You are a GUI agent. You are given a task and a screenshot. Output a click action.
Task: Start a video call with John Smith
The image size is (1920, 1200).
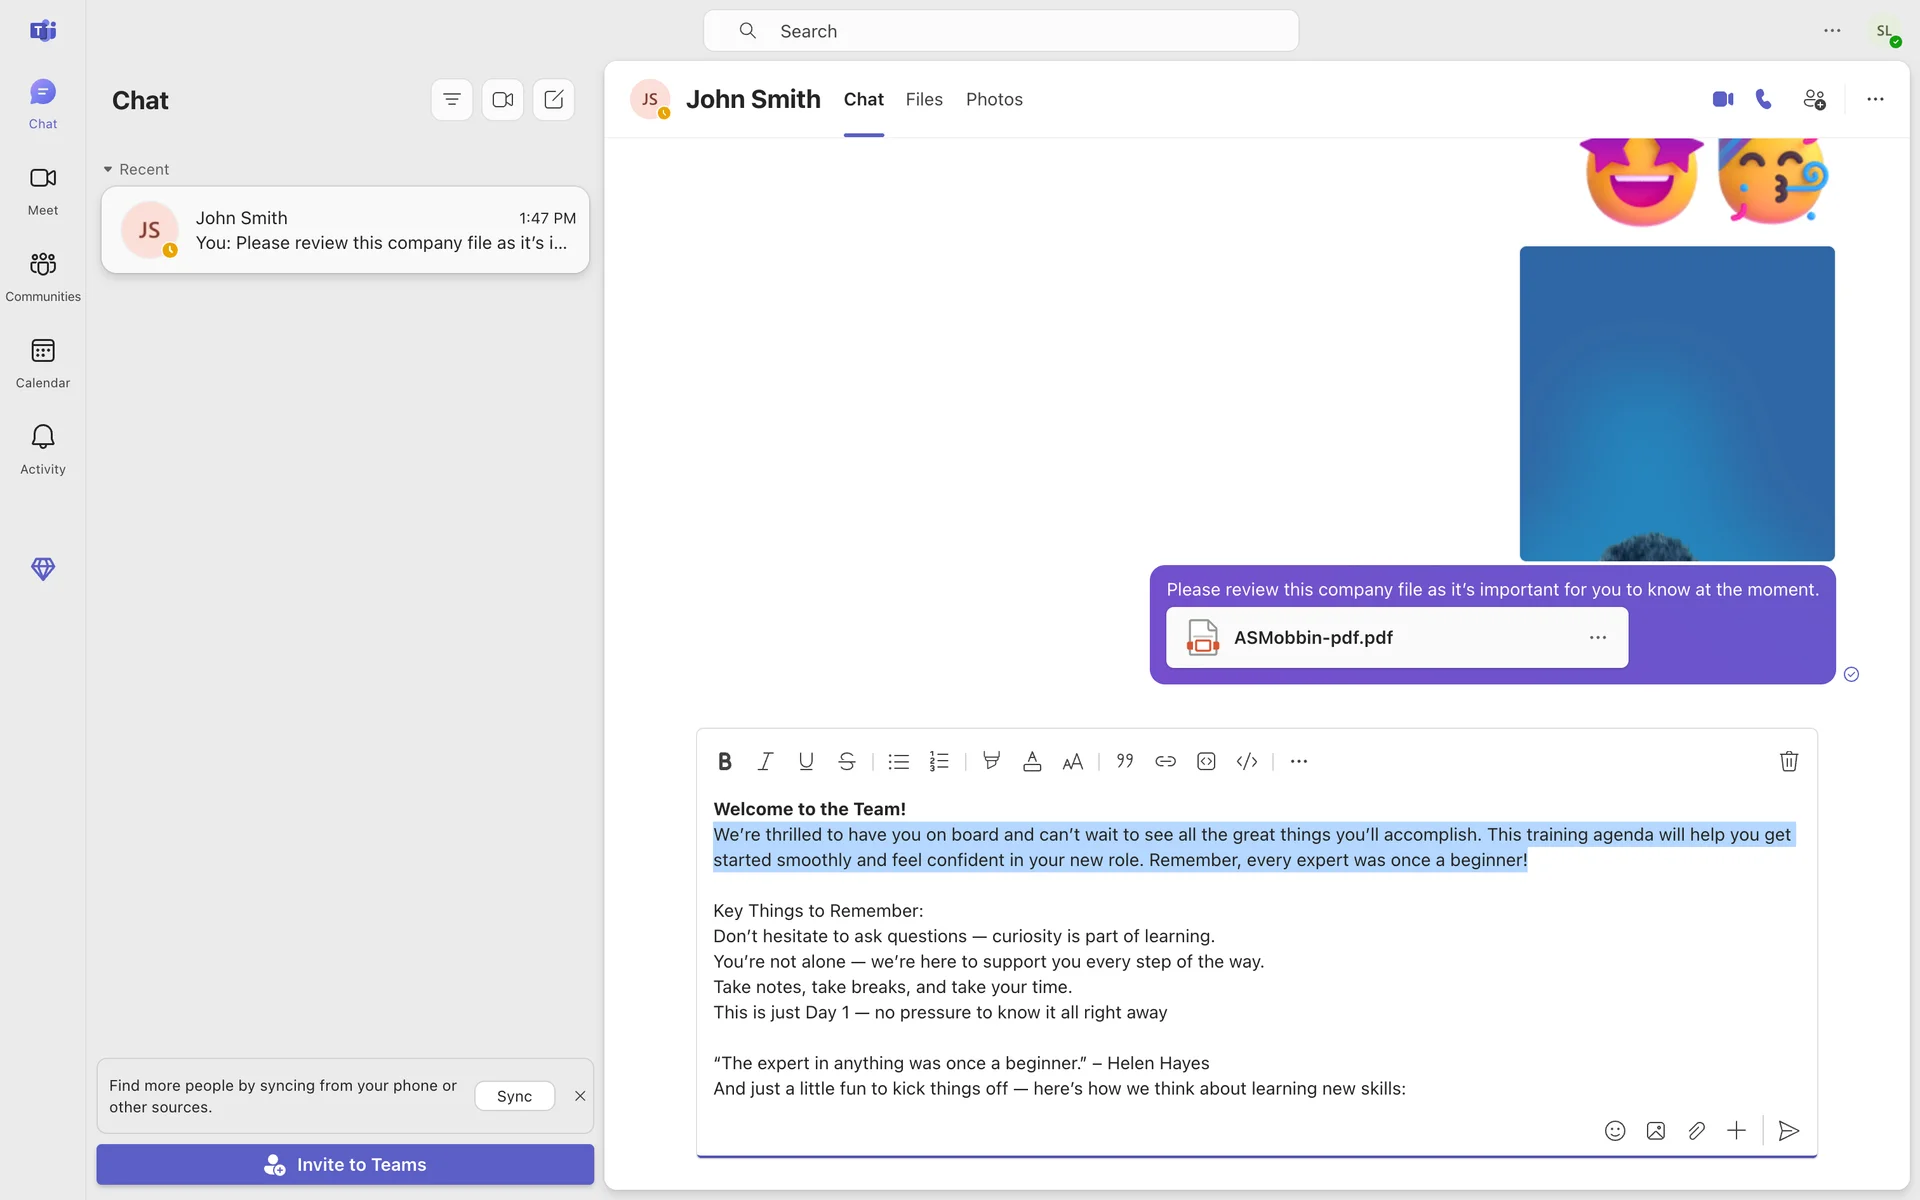click(1722, 99)
